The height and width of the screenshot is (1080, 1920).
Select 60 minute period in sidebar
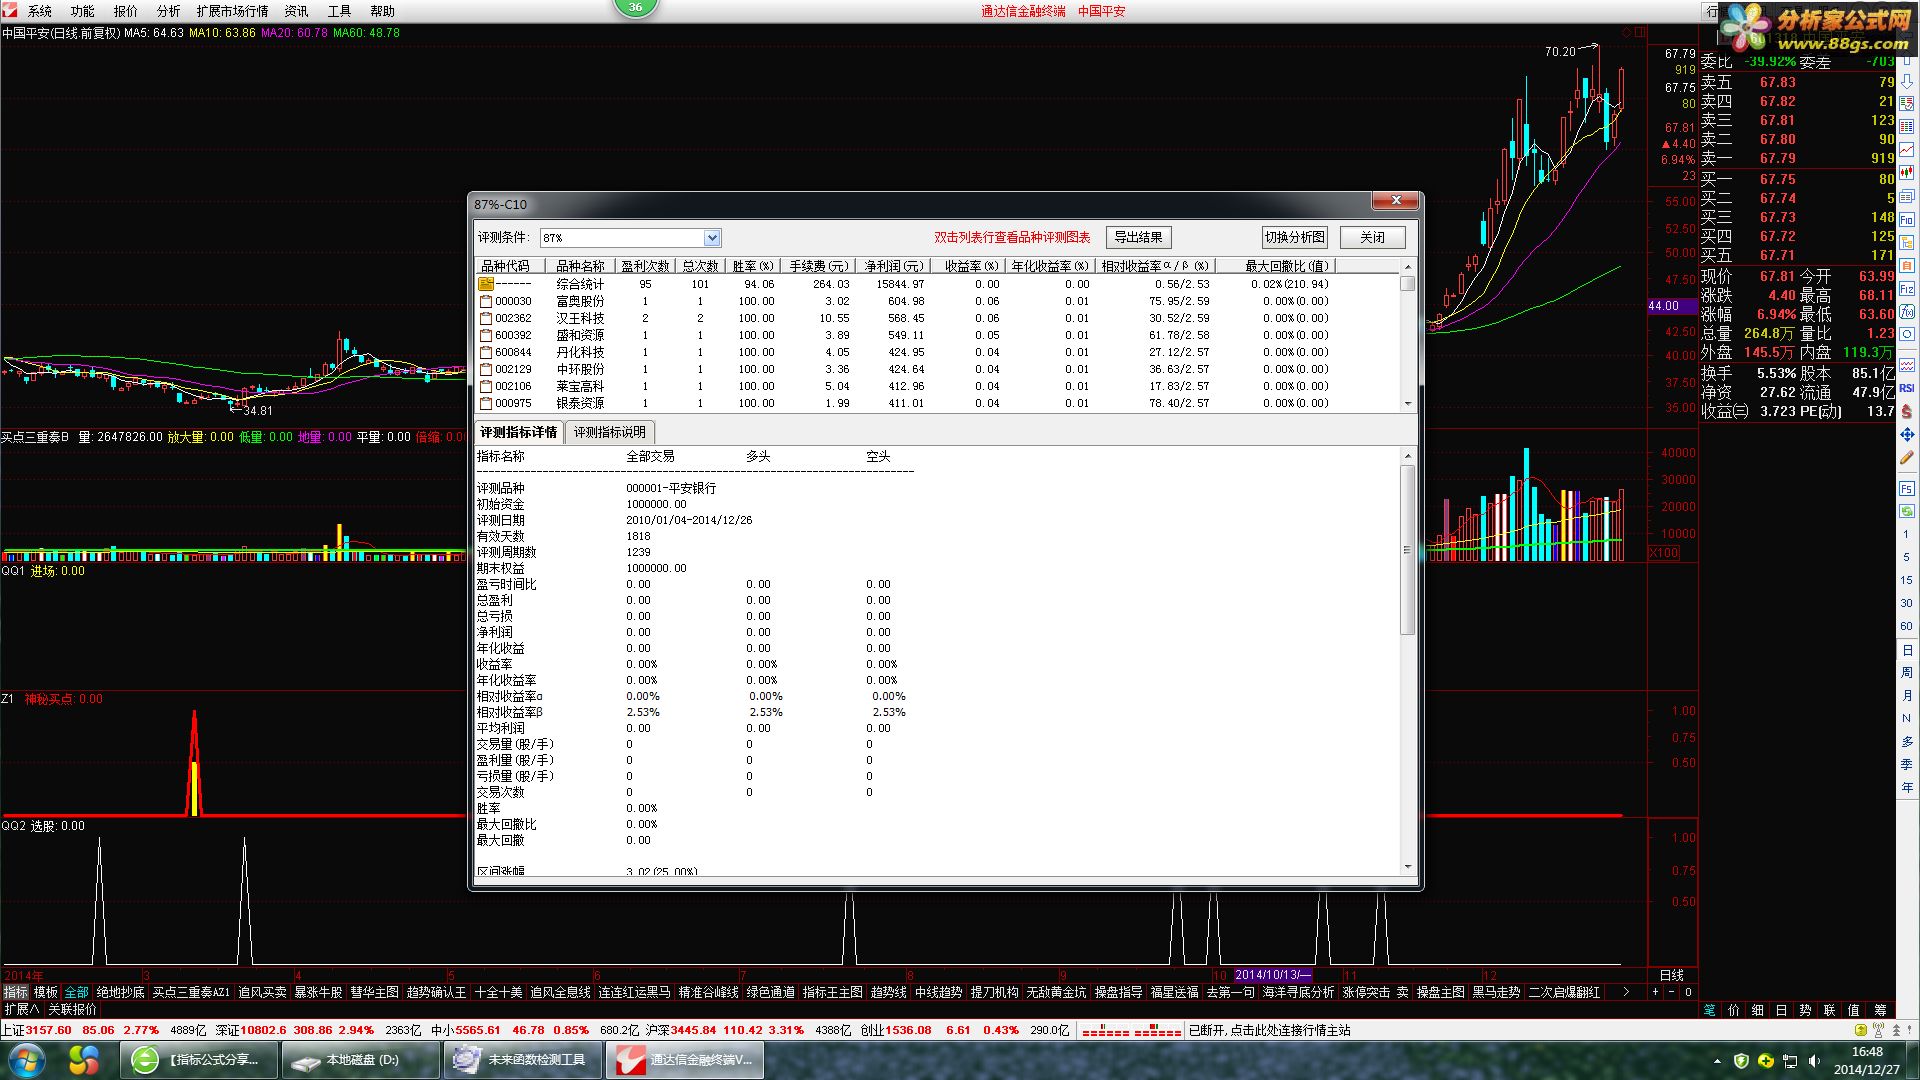pos(1907,626)
